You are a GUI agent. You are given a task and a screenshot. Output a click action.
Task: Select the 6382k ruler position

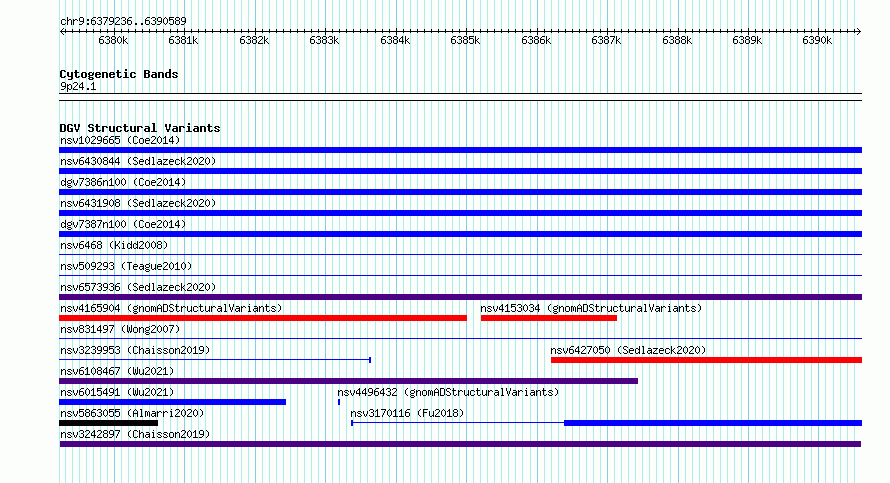pyautogui.click(x=254, y=40)
